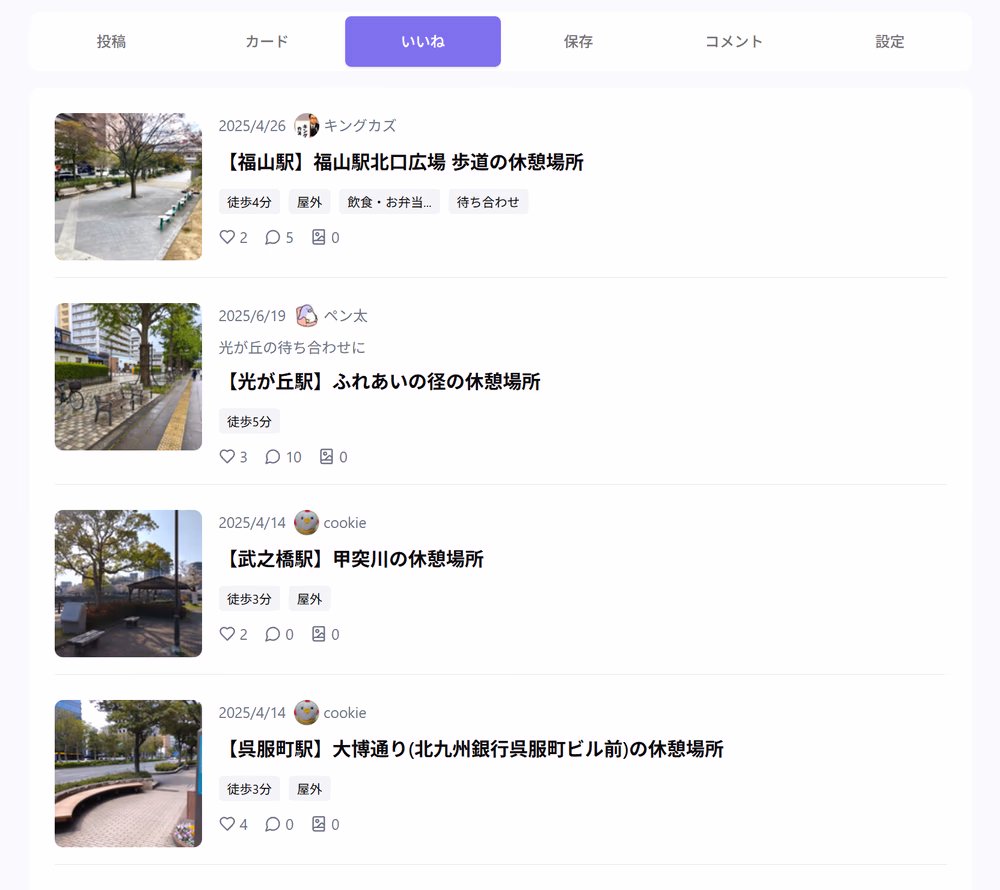Open comments icon on the 呉服町駅 post

click(272, 824)
